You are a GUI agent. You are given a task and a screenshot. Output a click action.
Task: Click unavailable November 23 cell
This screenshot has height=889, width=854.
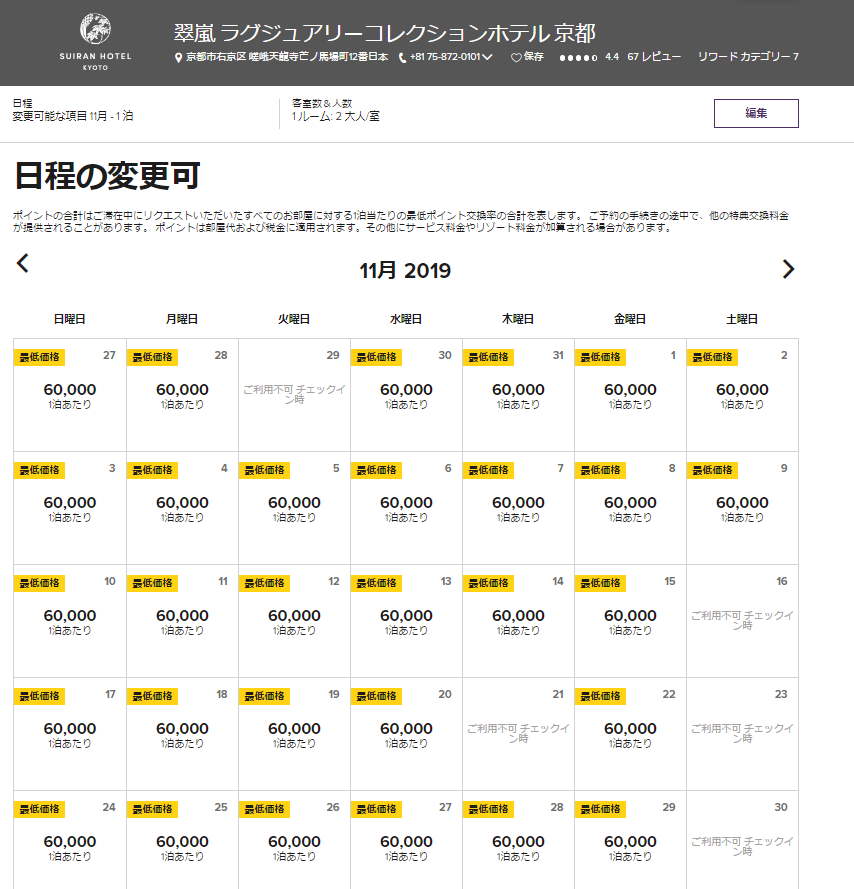(x=742, y=734)
